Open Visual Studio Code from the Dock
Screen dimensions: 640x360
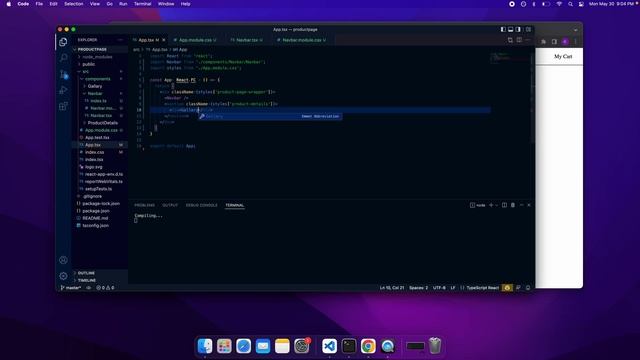[x=329, y=346]
